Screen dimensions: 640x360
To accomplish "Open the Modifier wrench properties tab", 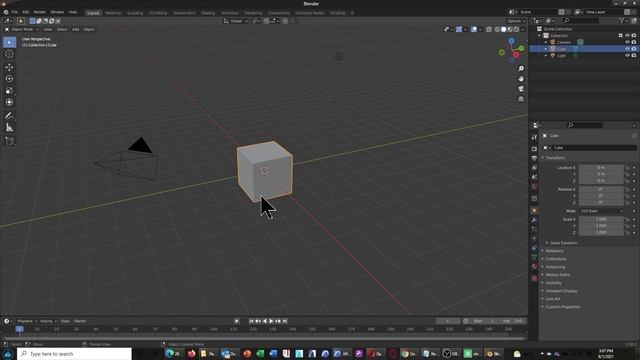I will 534,220.
